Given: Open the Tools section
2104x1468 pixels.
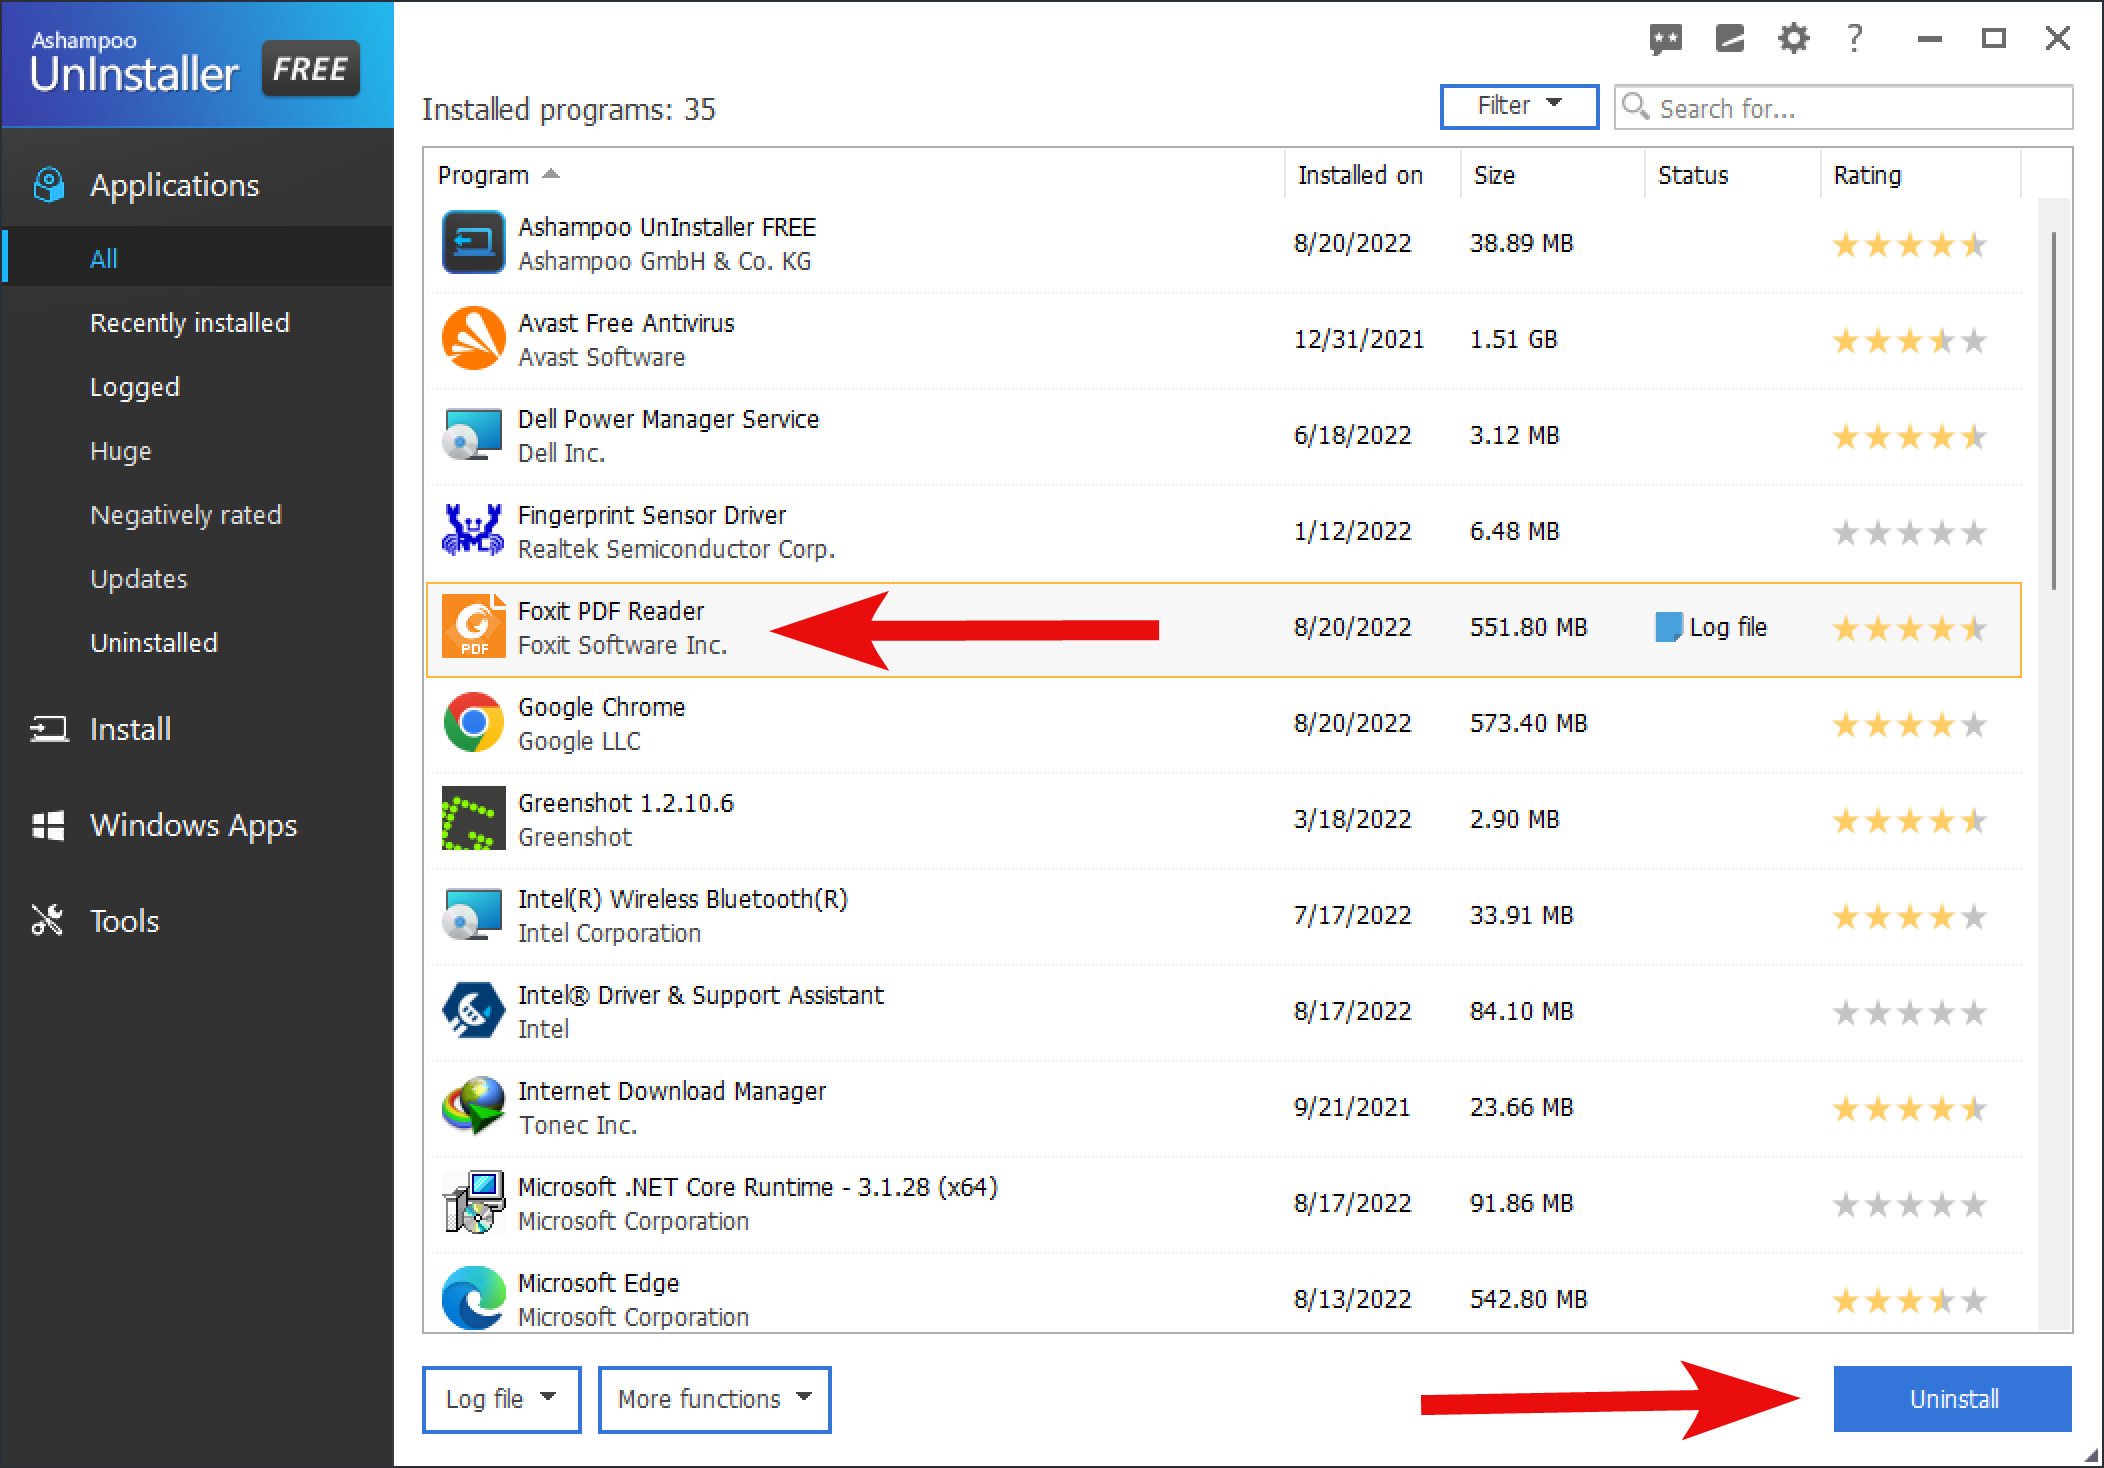Looking at the screenshot, I should (124, 920).
